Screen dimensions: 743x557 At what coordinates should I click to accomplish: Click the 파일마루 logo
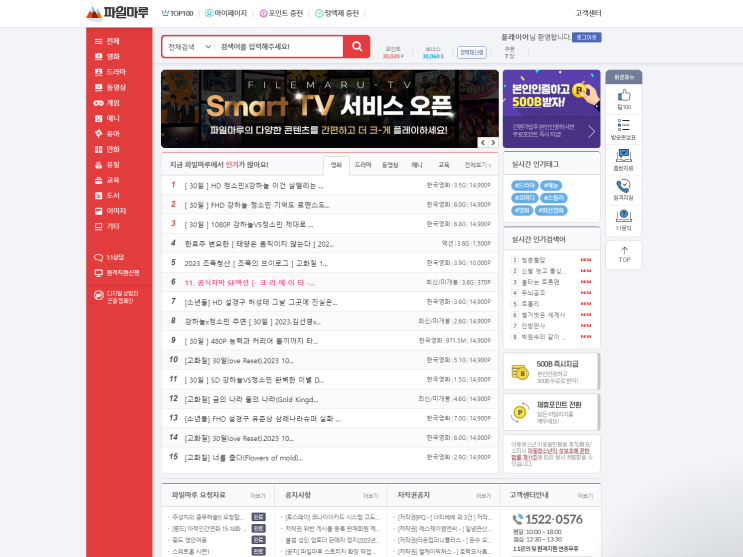click(117, 13)
